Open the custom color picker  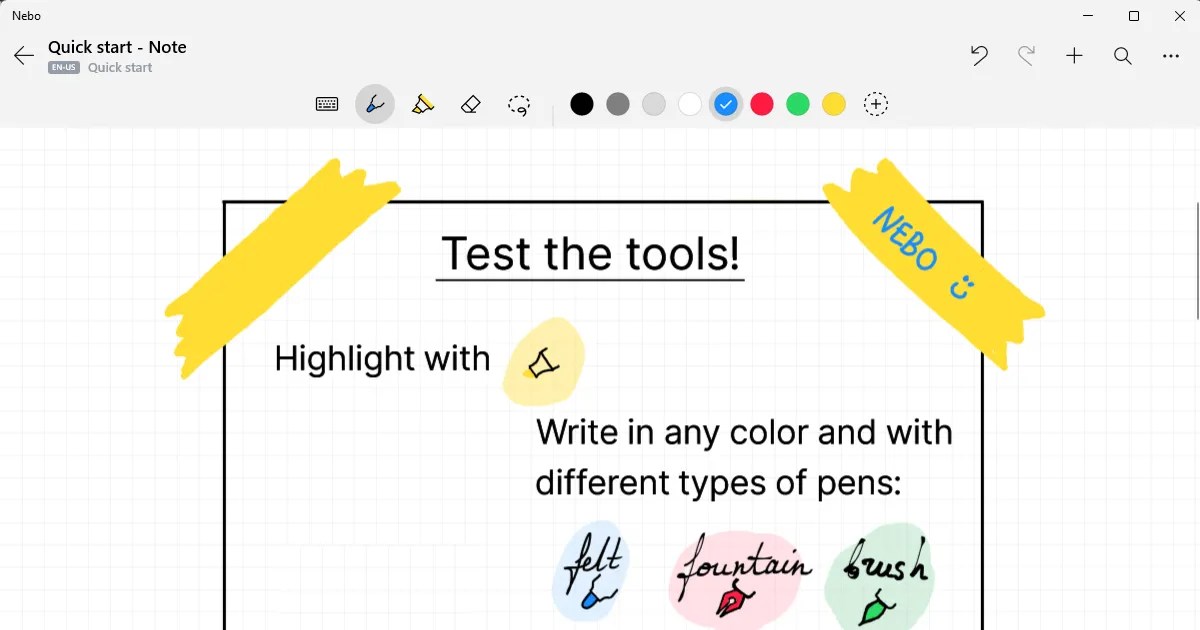click(876, 104)
